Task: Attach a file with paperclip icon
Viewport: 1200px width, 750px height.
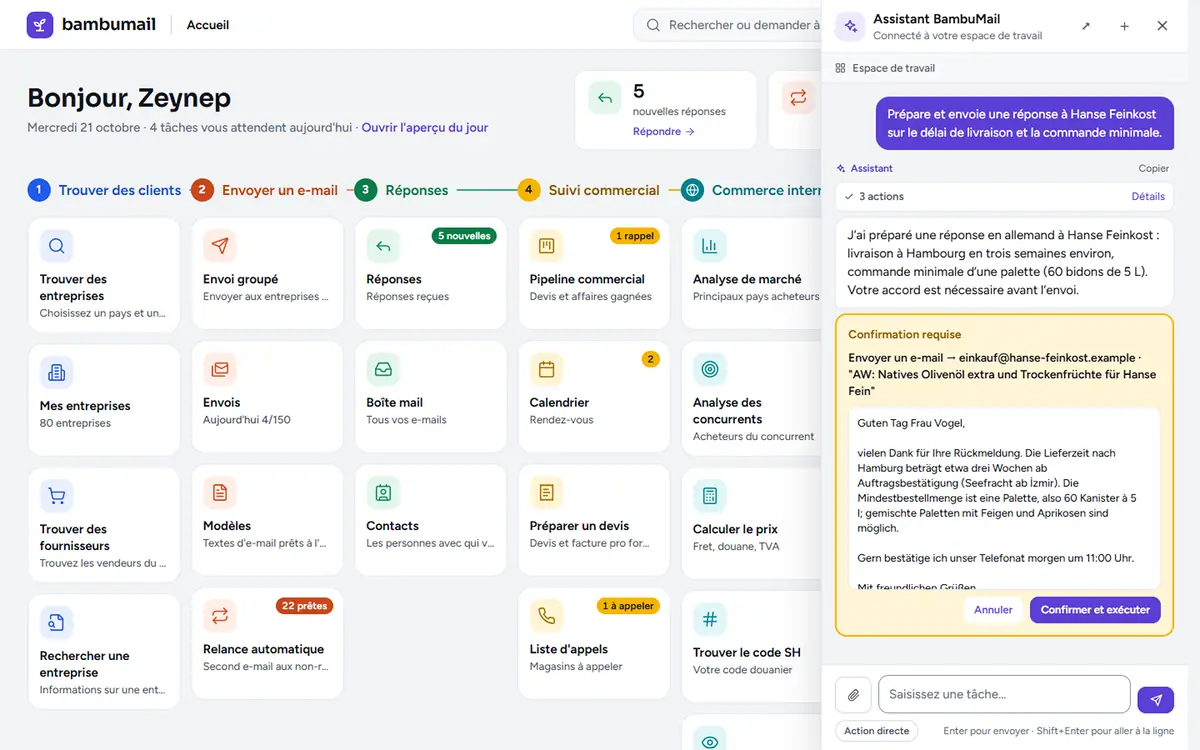Action: 853,694
